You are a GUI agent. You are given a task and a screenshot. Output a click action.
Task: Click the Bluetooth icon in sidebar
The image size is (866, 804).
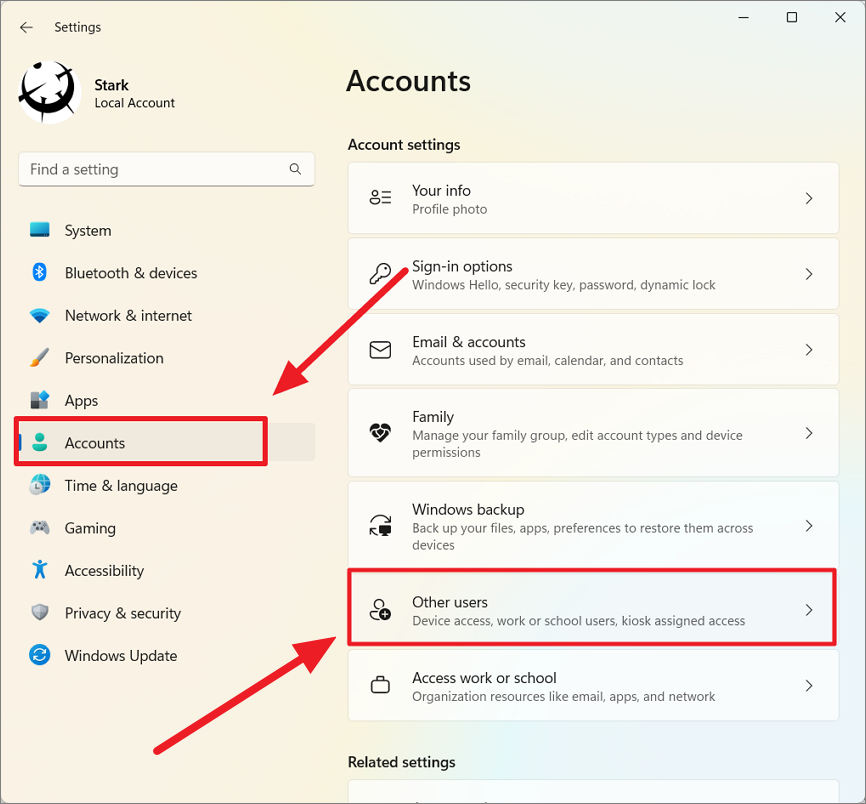40,272
